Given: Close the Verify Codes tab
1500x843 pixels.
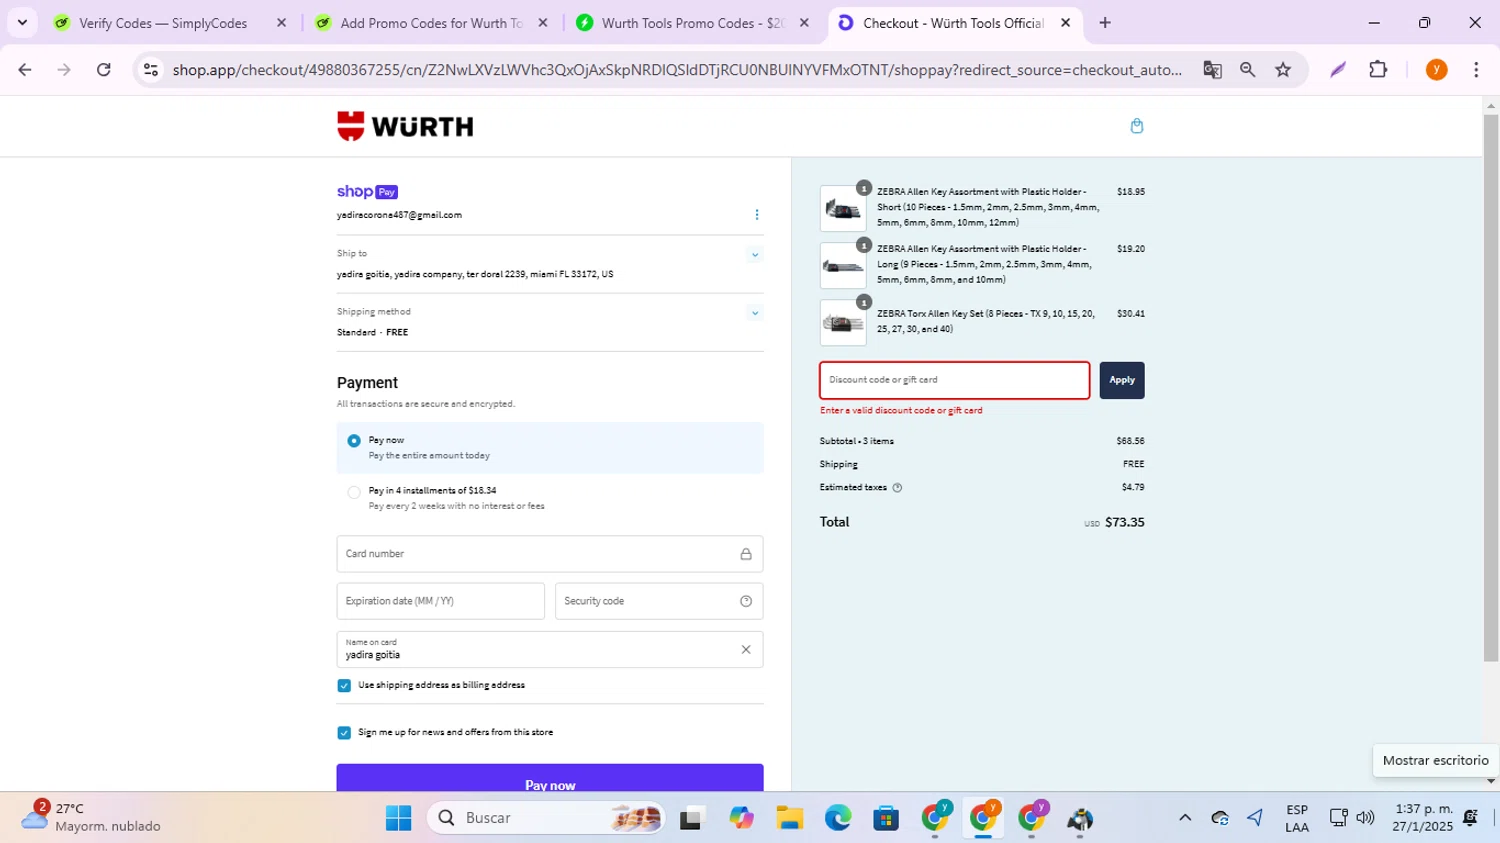Looking at the screenshot, I should [x=281, y=23].
